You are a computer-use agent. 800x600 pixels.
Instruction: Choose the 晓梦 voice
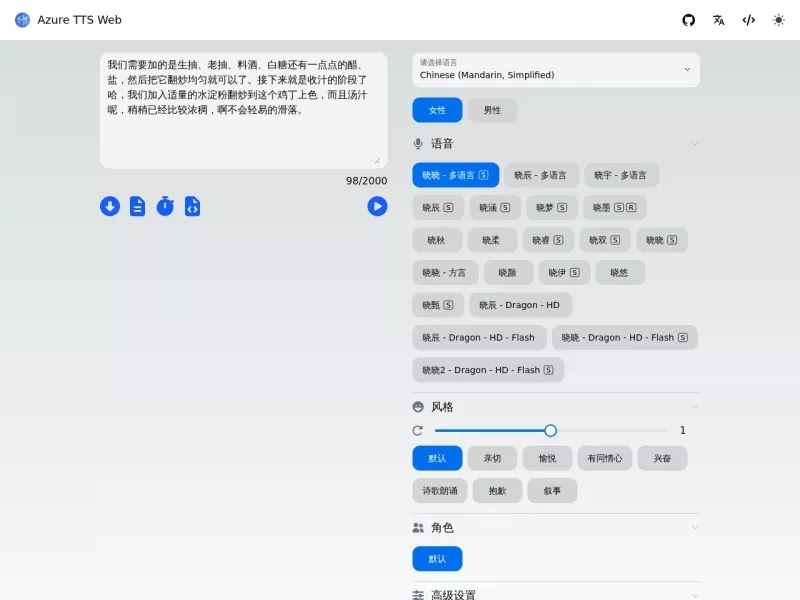(x=552, y=208)
